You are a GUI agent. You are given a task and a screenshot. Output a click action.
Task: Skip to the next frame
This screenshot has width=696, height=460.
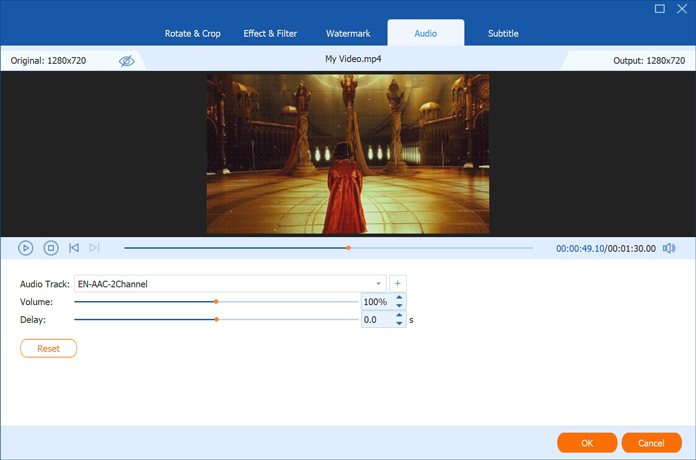pyautogui.click(x=94, y=248)
